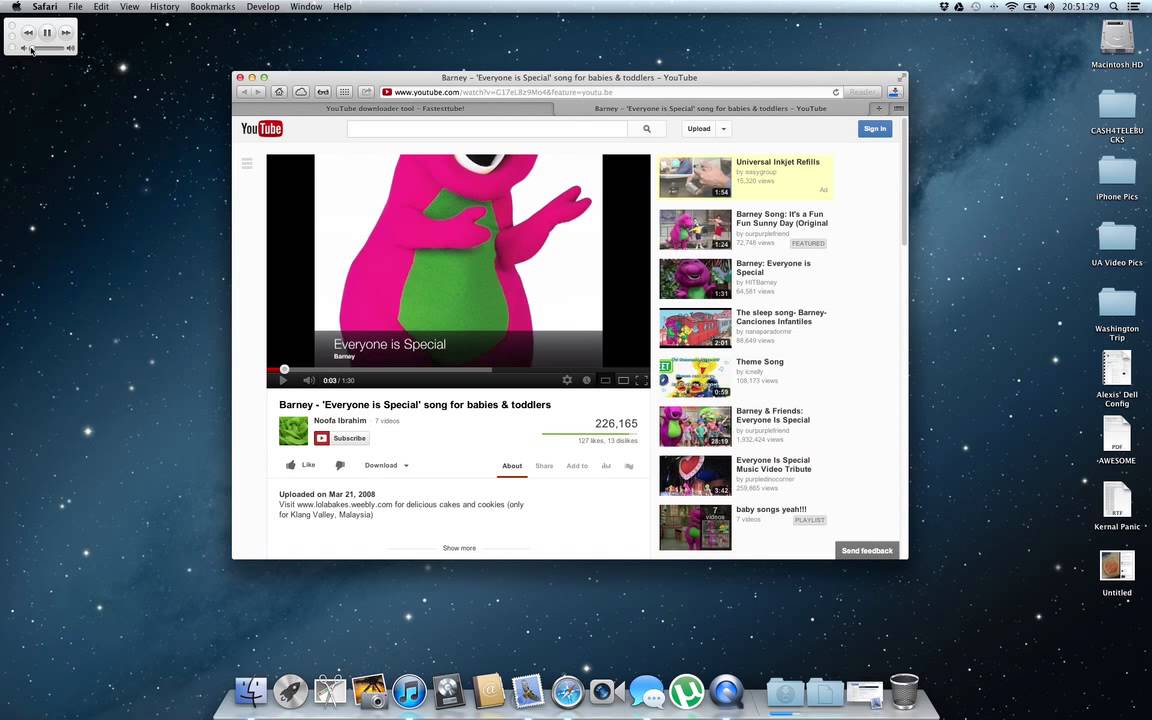Screen dimensions: 1152x720
Task: Open the YouTube guide menu icon
Action: [x=247, y=163]
